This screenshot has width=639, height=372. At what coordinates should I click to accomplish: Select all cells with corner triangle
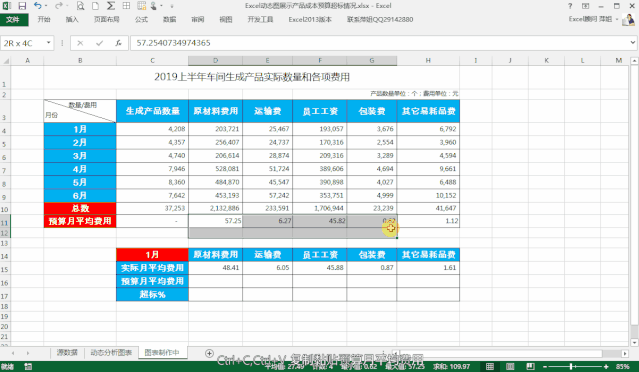tap(6, 61)
